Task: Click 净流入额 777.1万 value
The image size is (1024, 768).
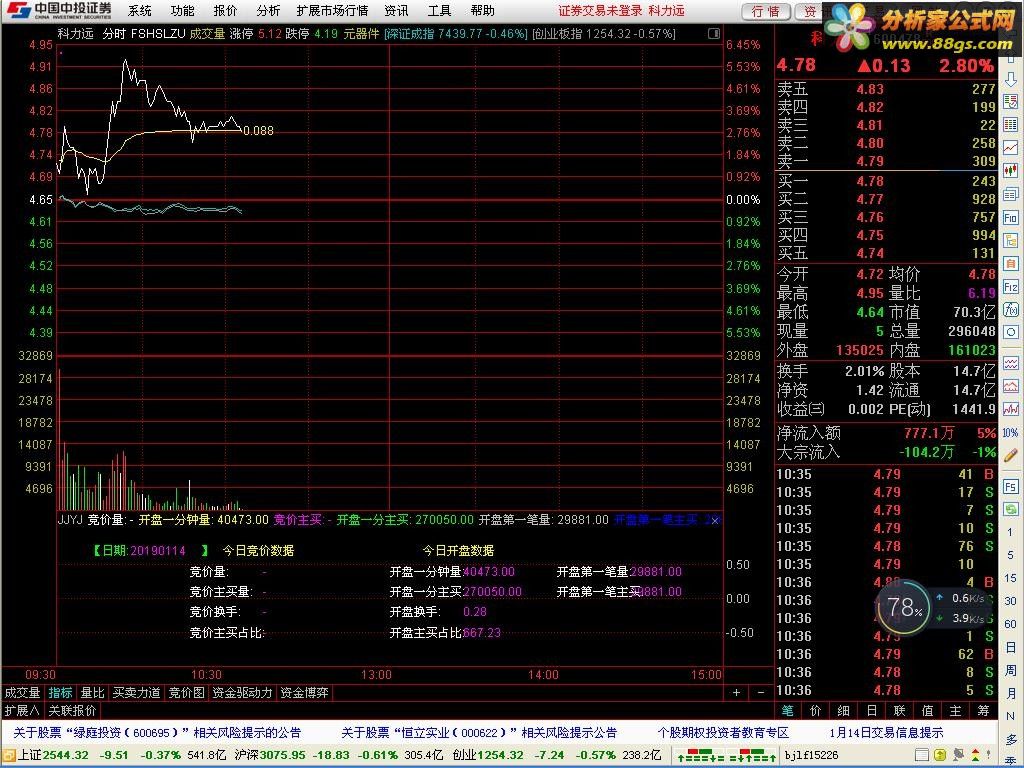Action: pos(929,433)
